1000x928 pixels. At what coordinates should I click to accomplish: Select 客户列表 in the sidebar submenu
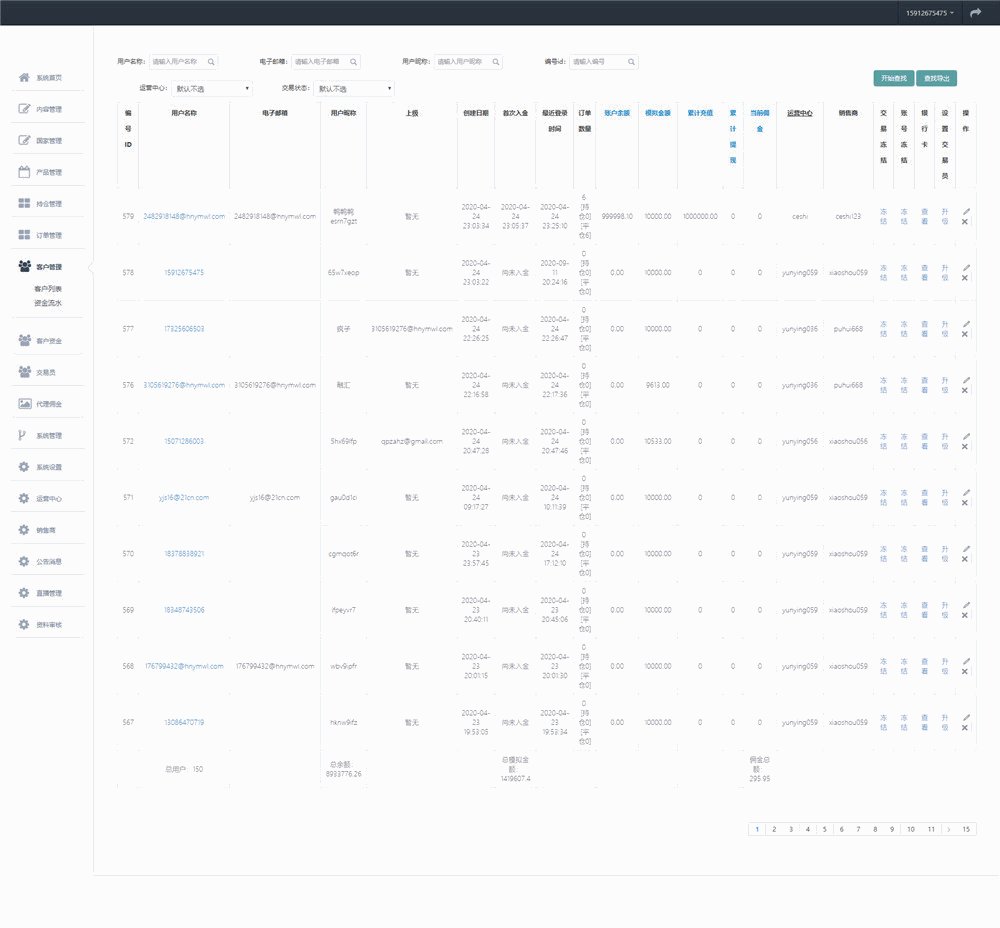[47, 288]
